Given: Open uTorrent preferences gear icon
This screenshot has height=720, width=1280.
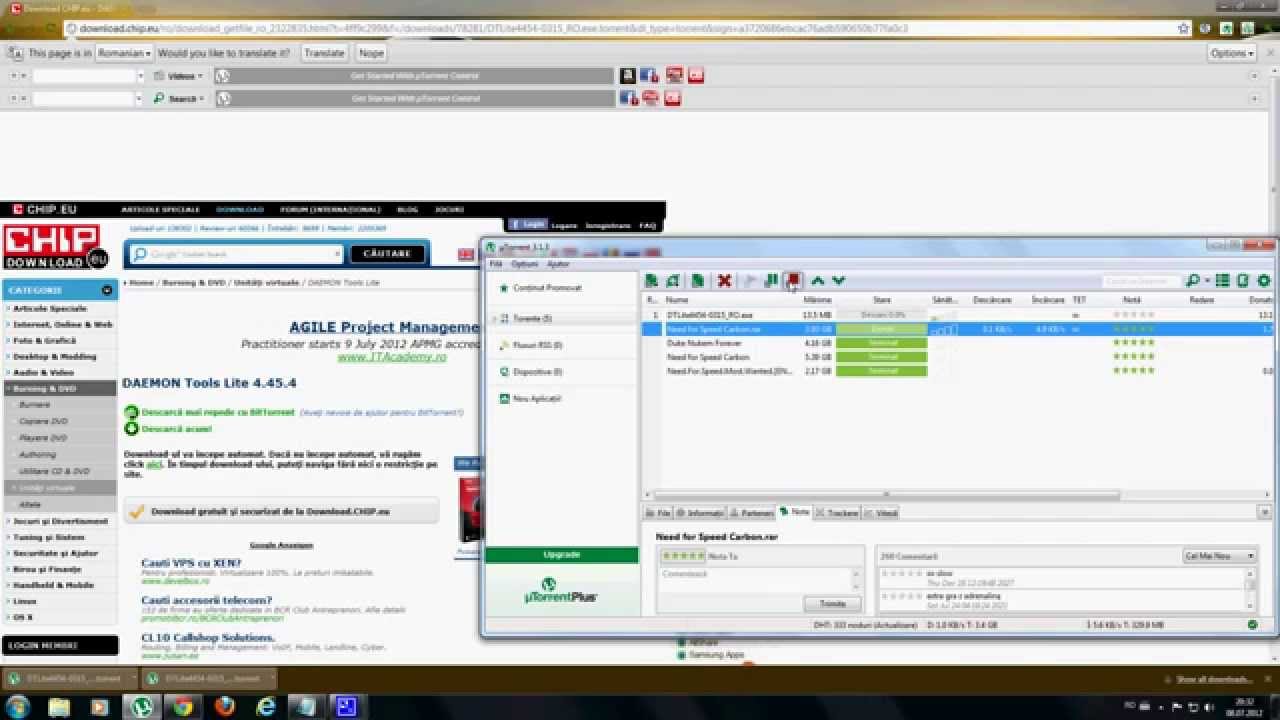Looking at the screenshot, I should [x=1264, y=281].
